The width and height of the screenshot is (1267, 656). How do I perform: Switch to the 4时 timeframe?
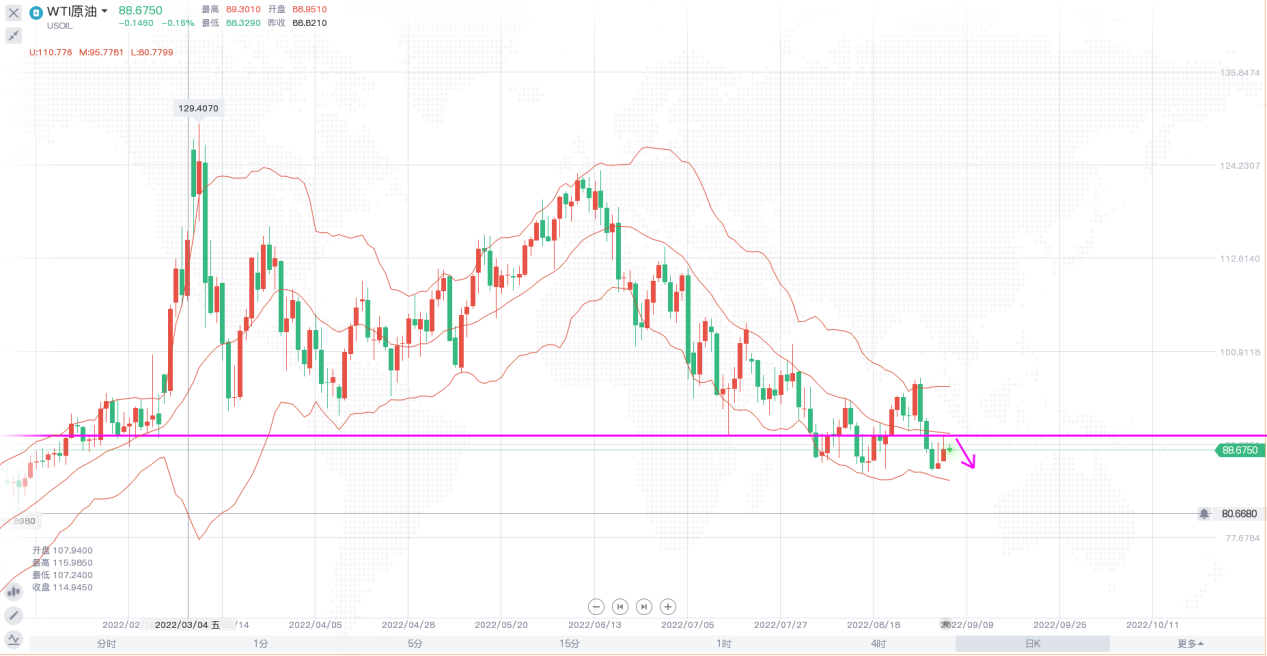878,644
